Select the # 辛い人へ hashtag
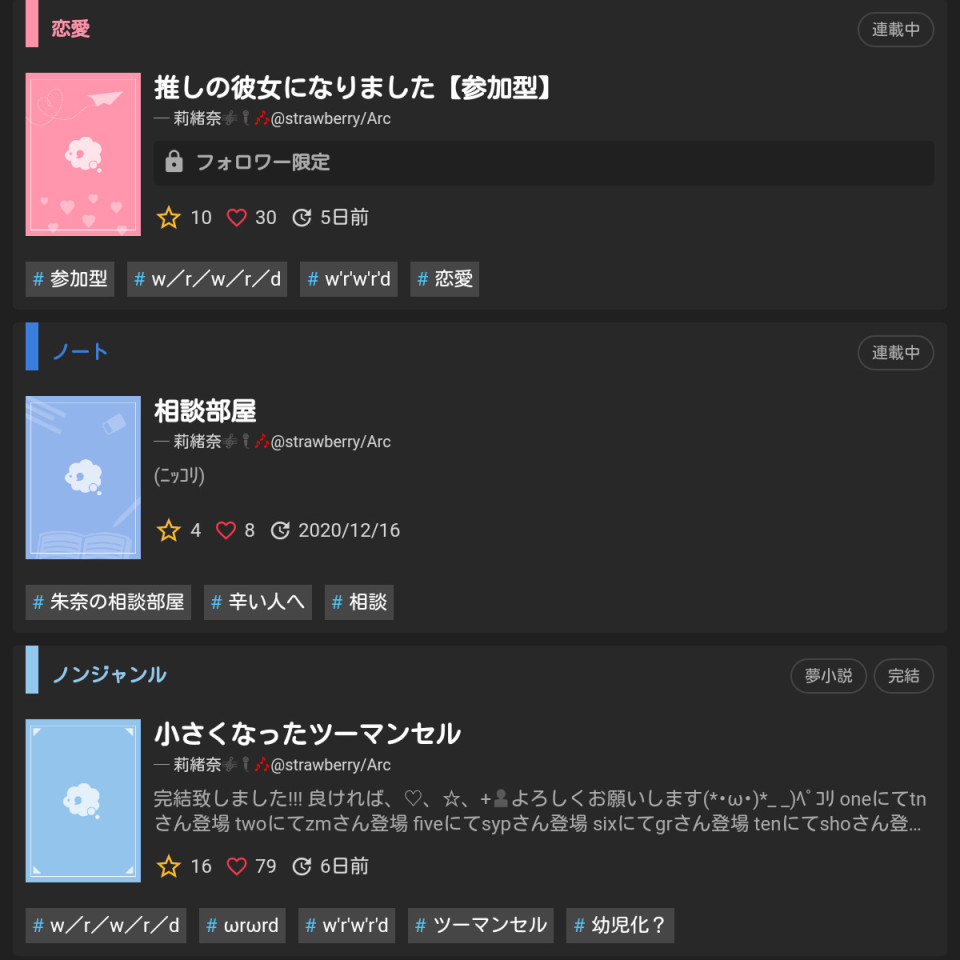Image resolution: width=960 pixels, height=960 pixels. (258, 602)
